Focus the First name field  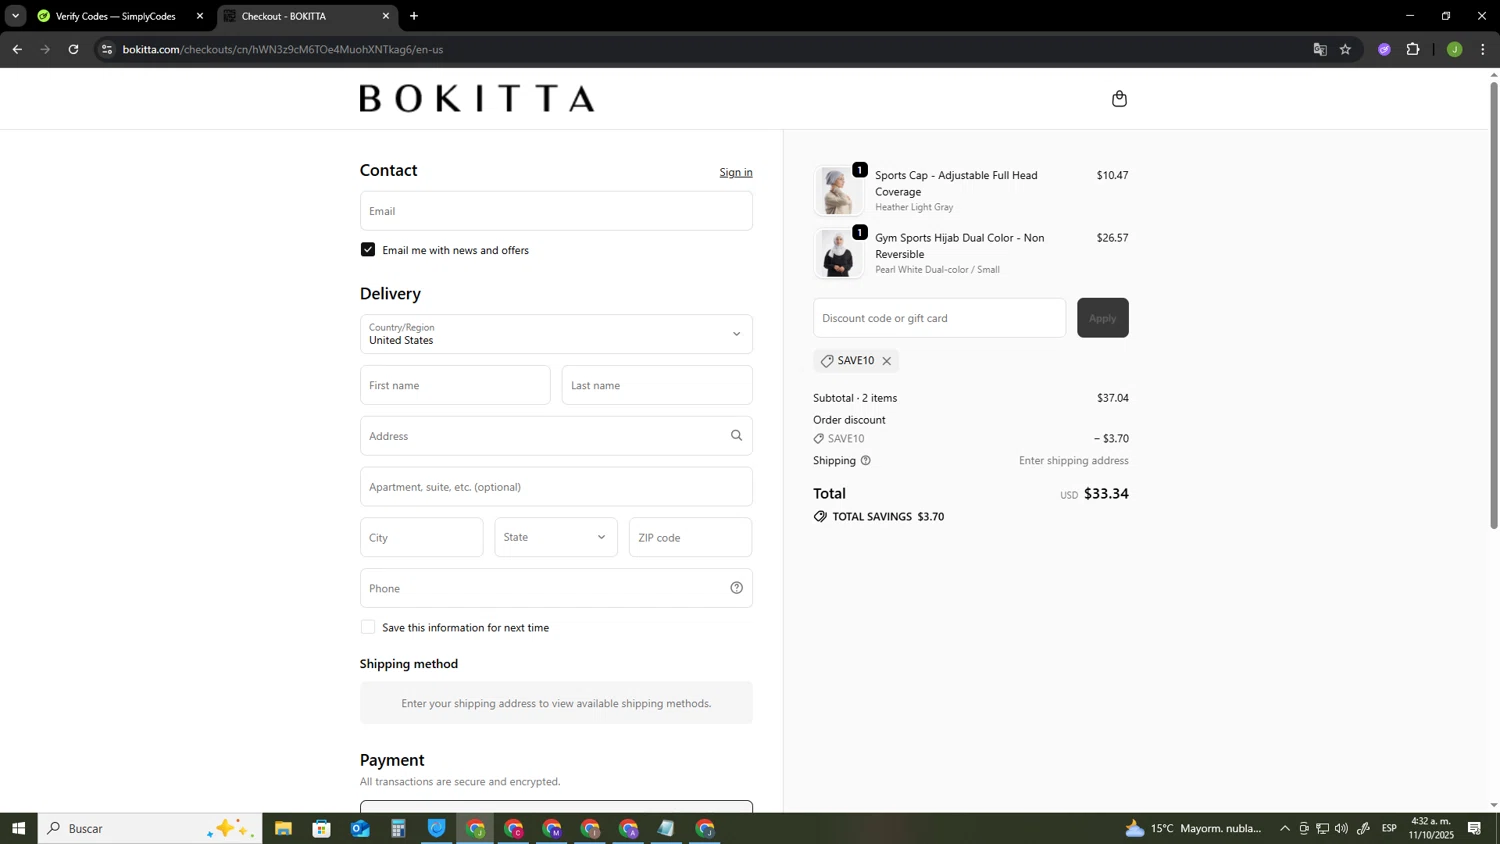[x=455, y=385]
